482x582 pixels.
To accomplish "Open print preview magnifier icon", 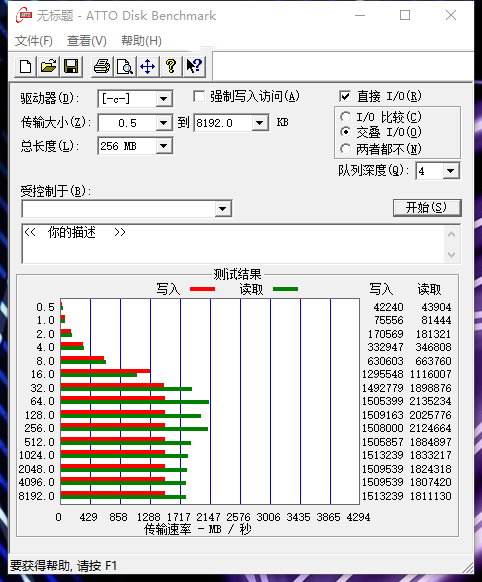I will coord(125,67).
